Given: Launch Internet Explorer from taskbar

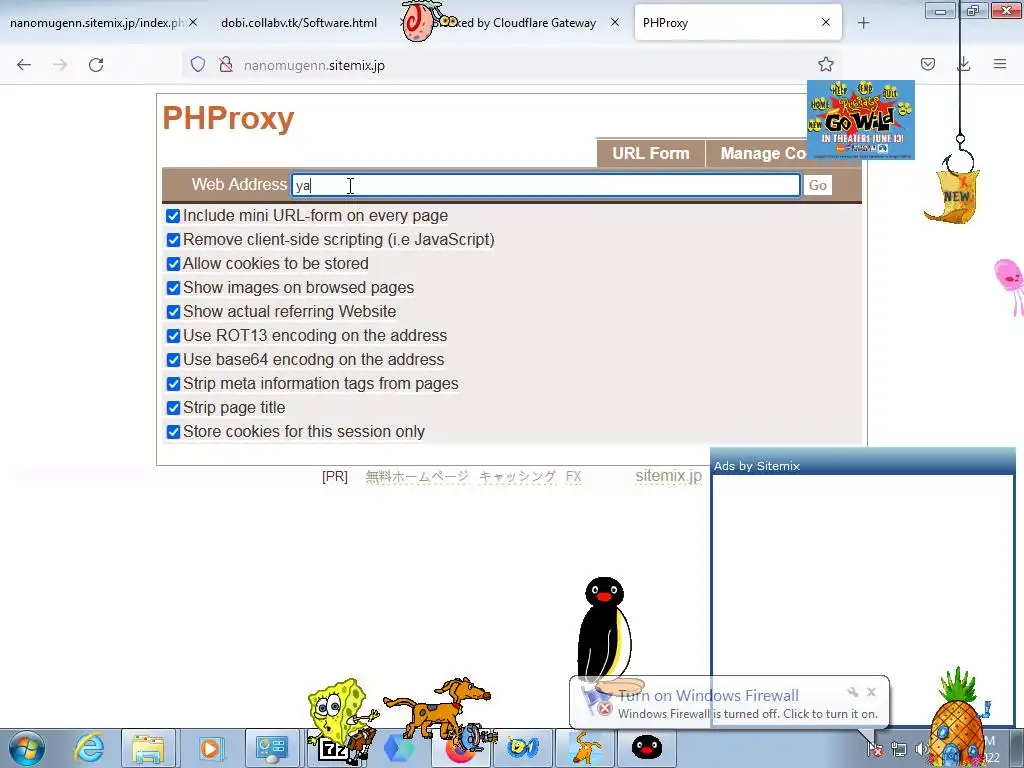Looking at the screenshot, I should tap(89, 748).
